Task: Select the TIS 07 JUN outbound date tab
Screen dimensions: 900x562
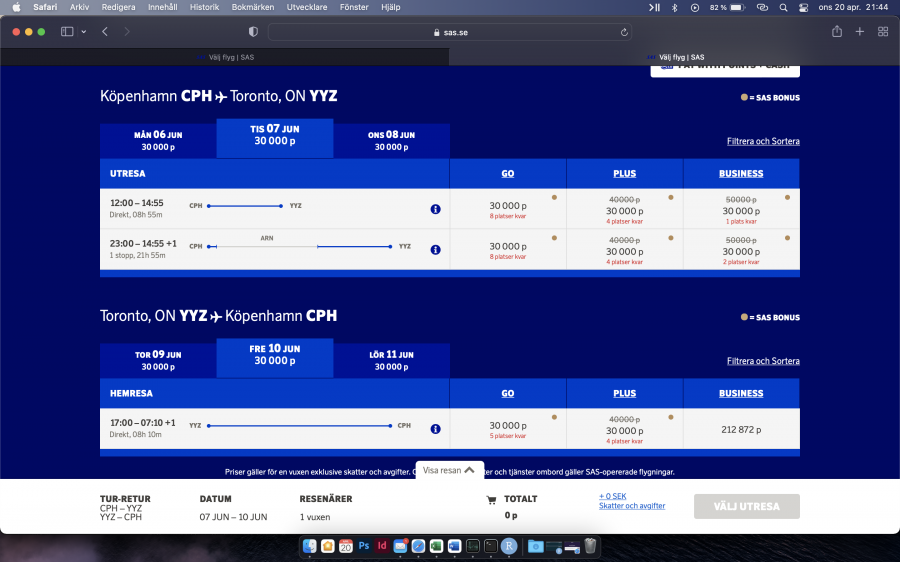Action: 275,138
